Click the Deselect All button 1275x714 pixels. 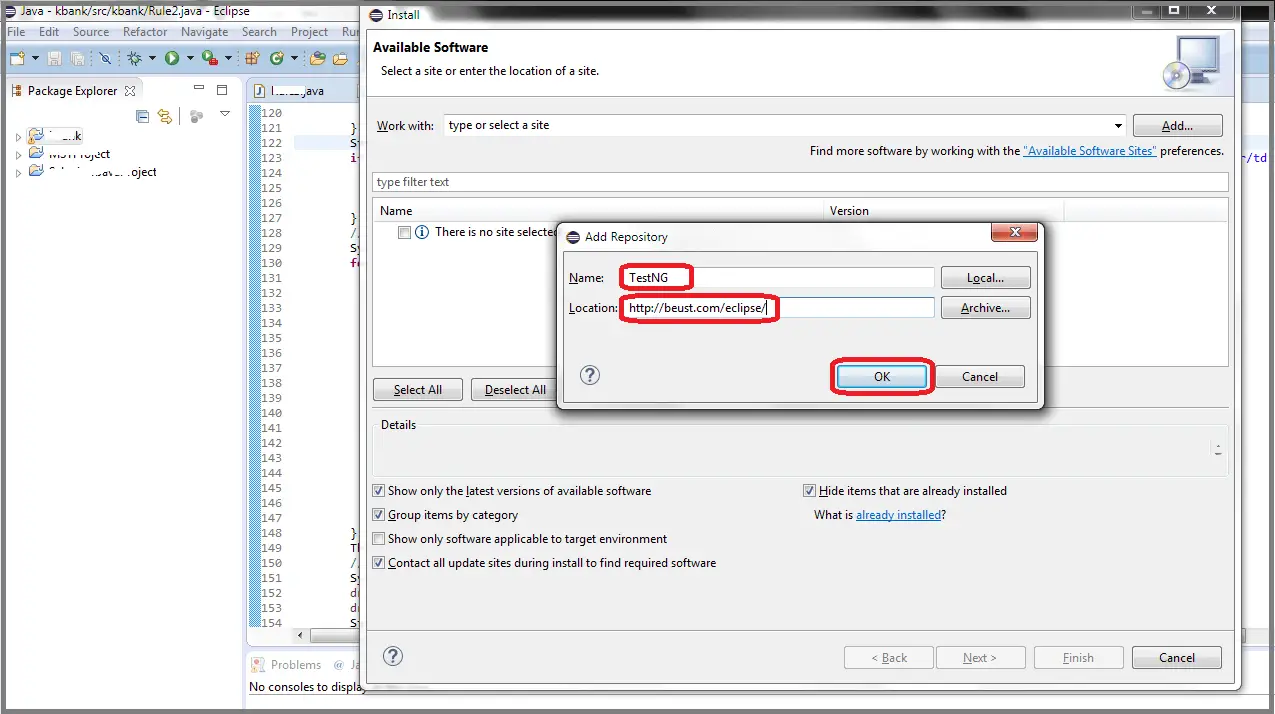coord(515,390)
